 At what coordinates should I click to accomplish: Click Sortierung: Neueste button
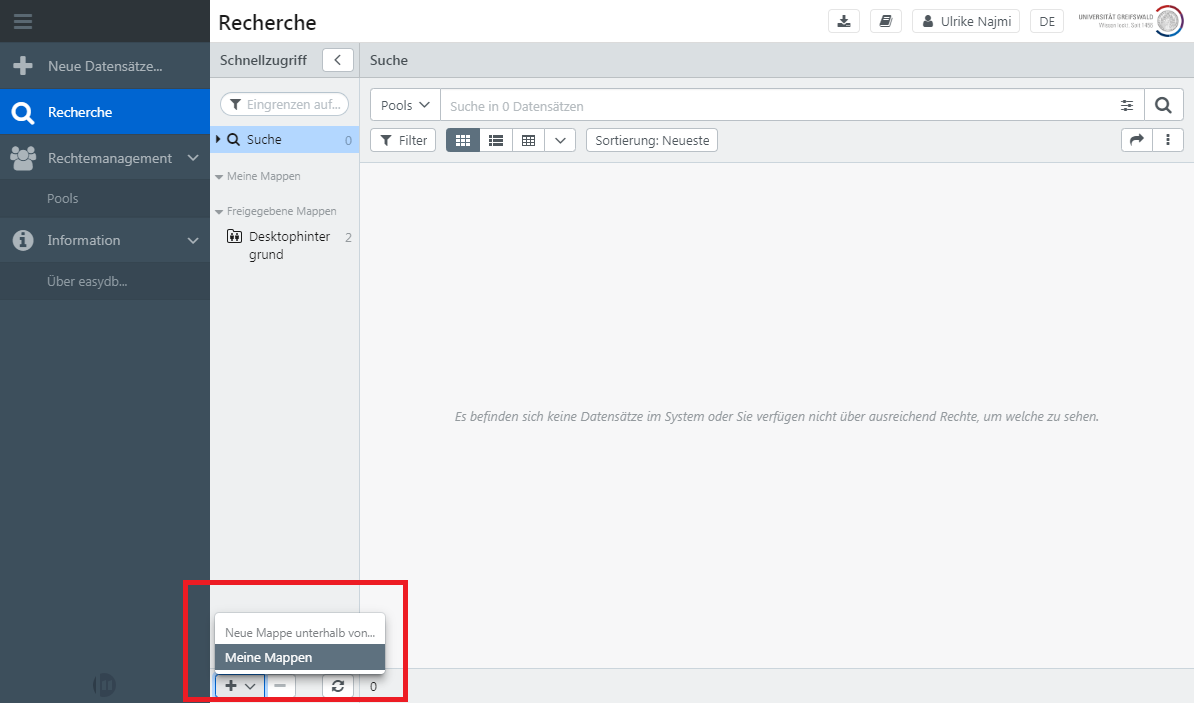(x=651, y=140)
